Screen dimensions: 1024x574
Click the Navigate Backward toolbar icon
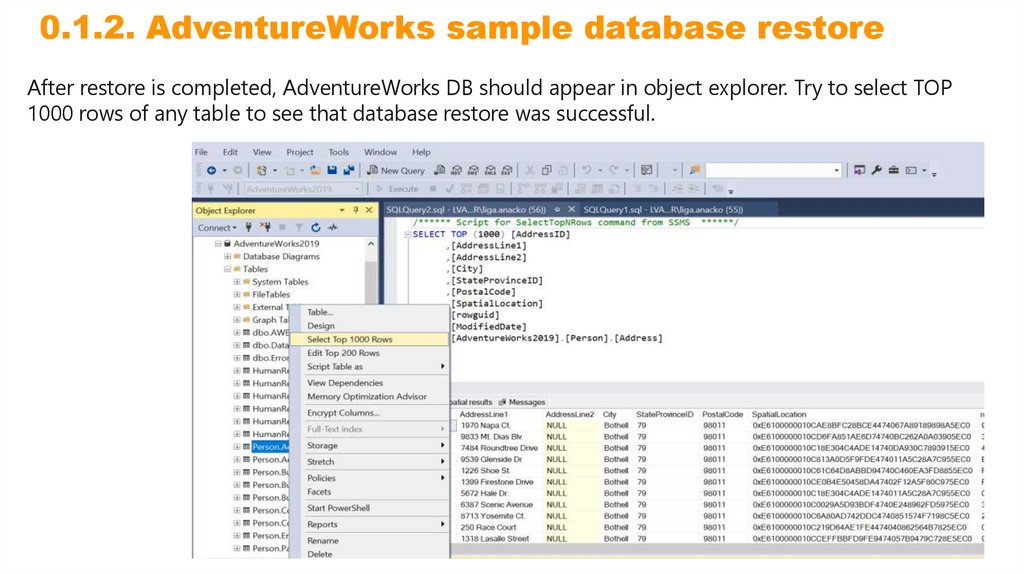click(211, 170)
